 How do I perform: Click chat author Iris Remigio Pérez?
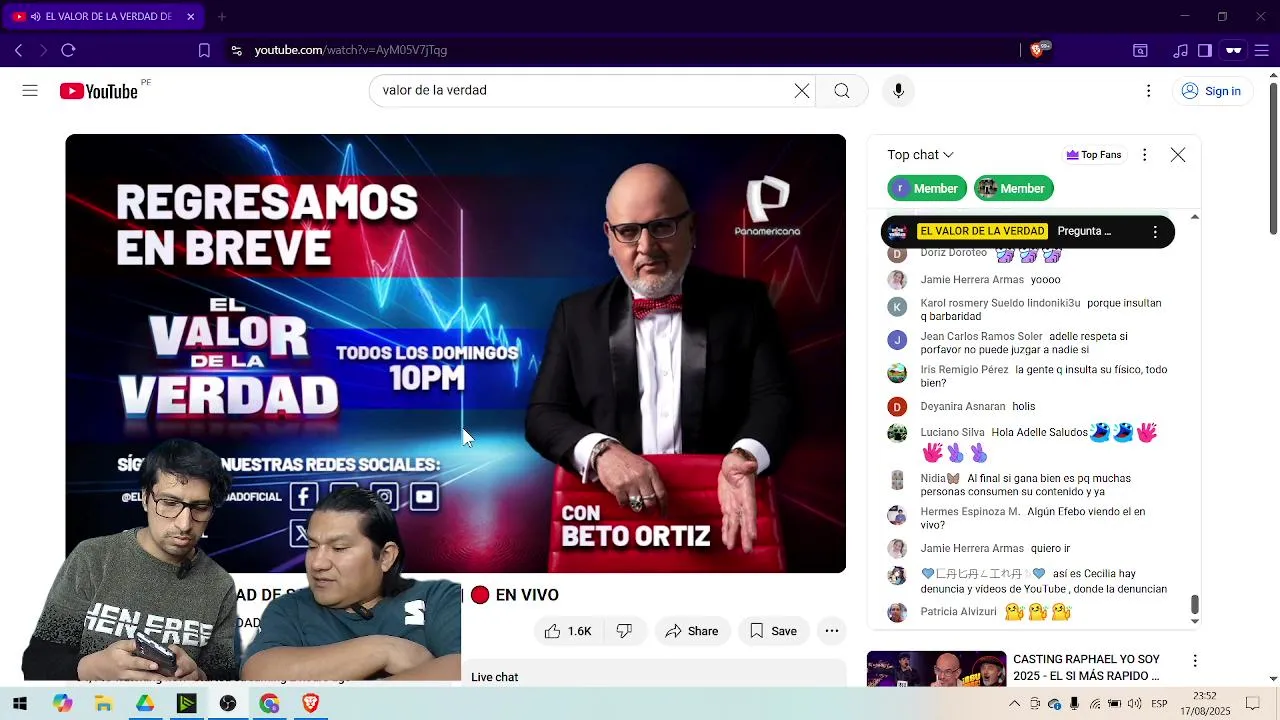pos(964,370)
